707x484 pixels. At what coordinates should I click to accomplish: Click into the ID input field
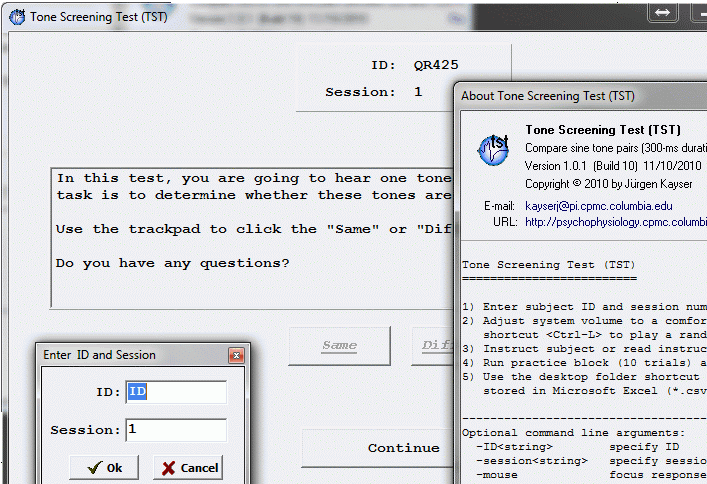click(x=176, y=392)
